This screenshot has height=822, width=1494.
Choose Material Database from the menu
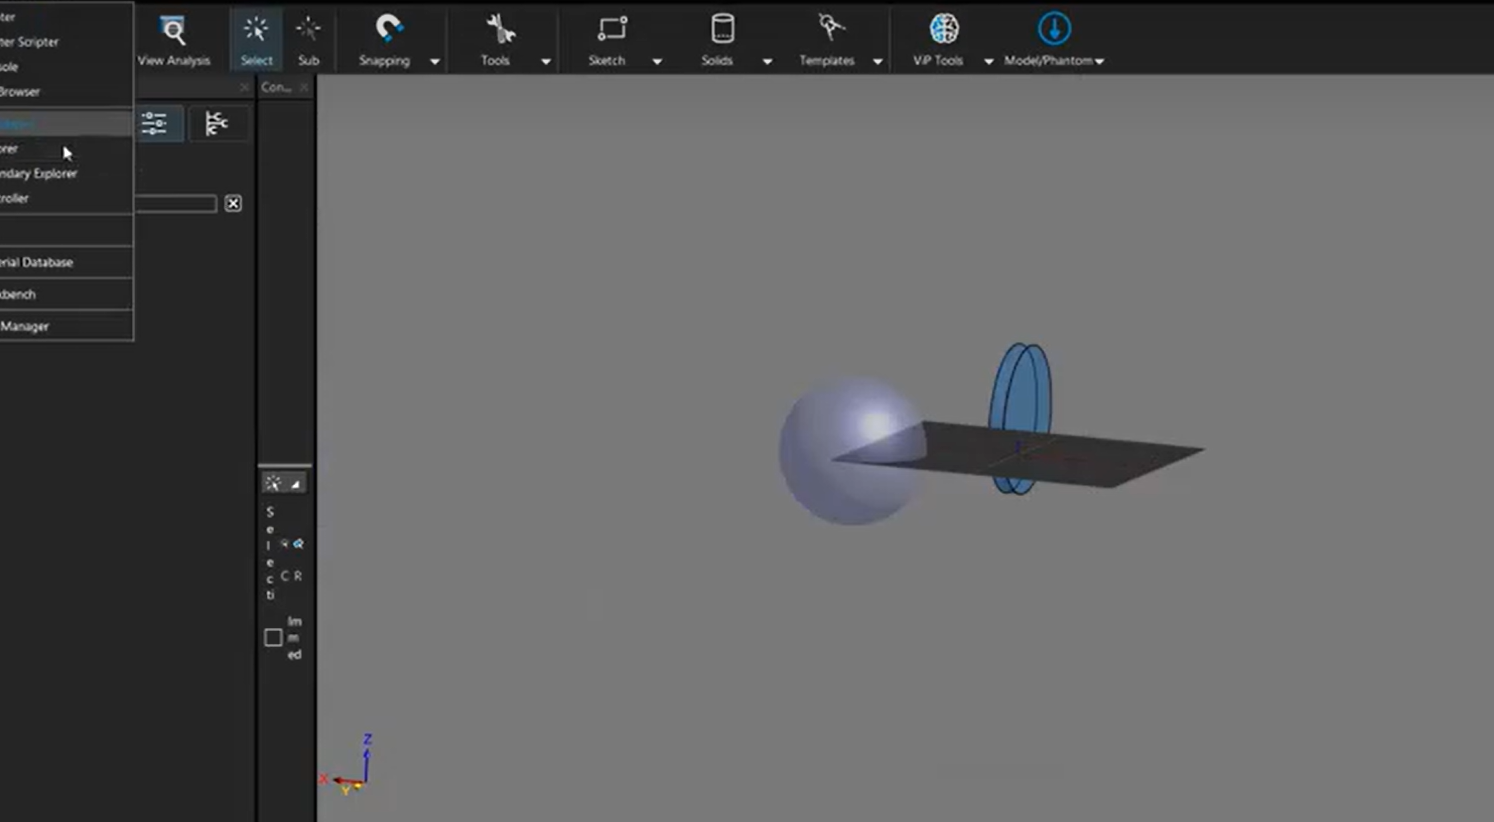coord(38,262)
